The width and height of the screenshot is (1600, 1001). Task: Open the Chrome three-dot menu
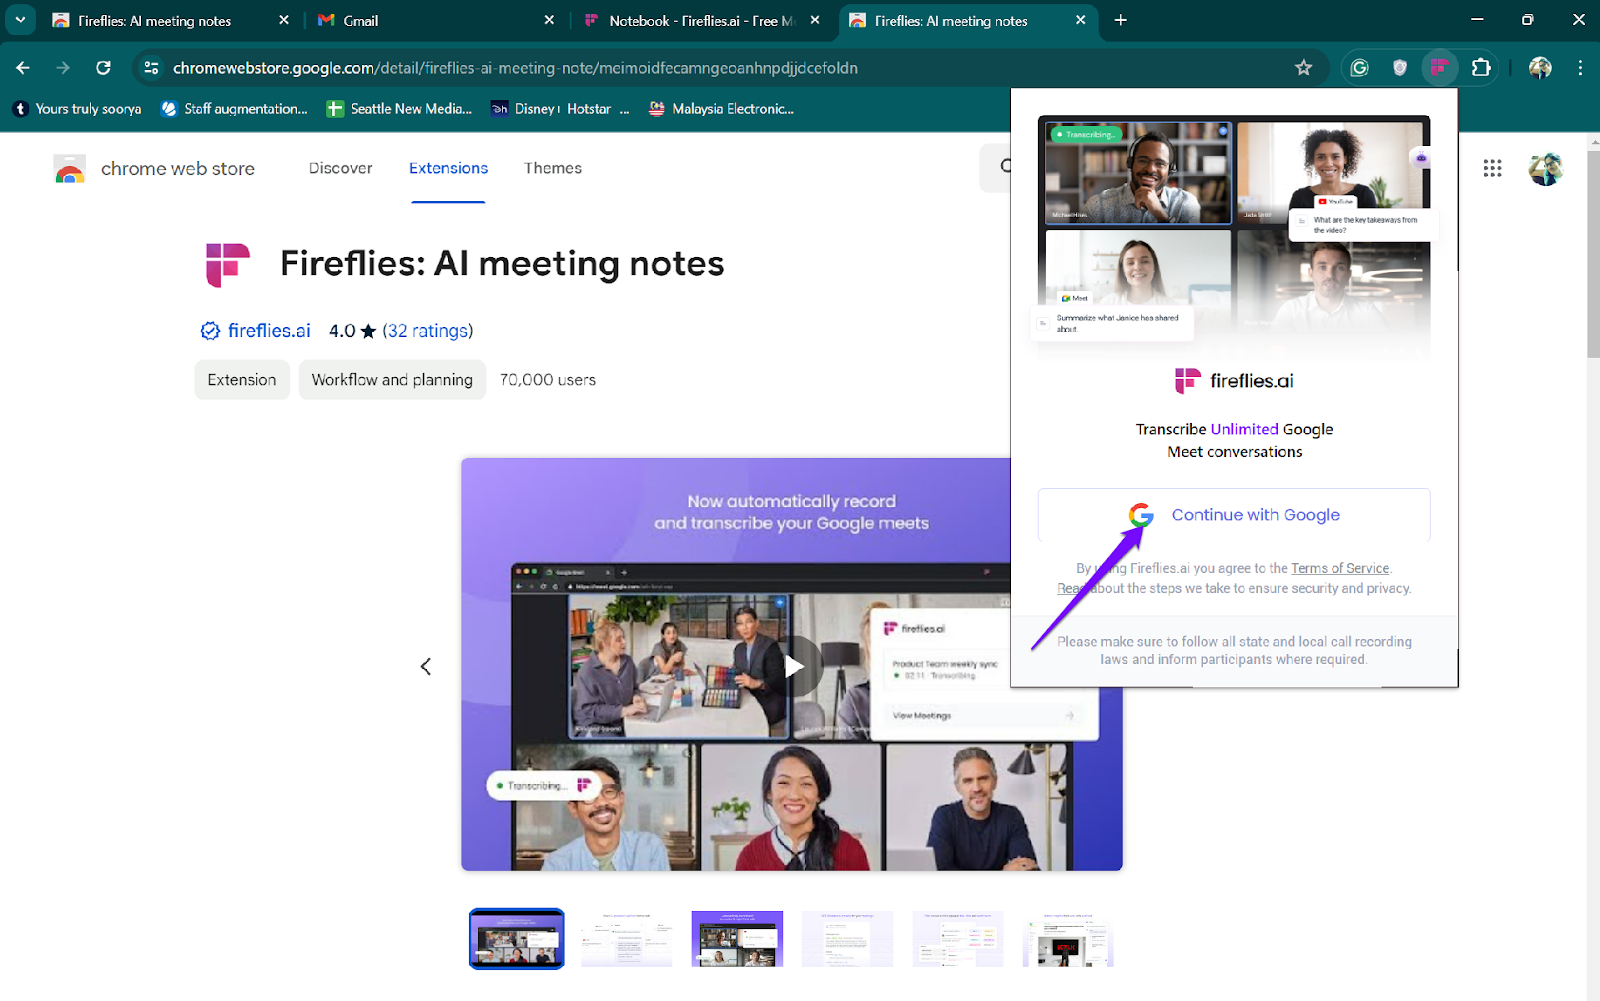pyautogui.click(x=1580, y=68)
